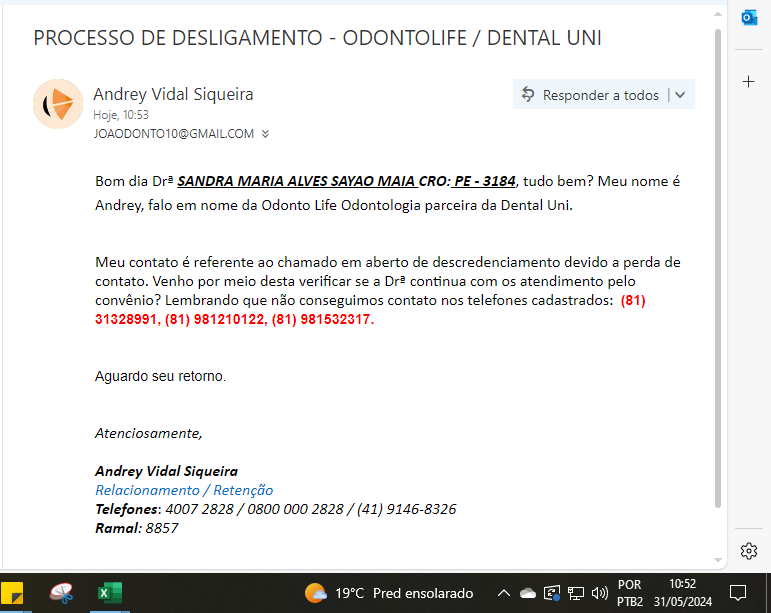
Task: Open the notification center icon
Action: point(738,593)
